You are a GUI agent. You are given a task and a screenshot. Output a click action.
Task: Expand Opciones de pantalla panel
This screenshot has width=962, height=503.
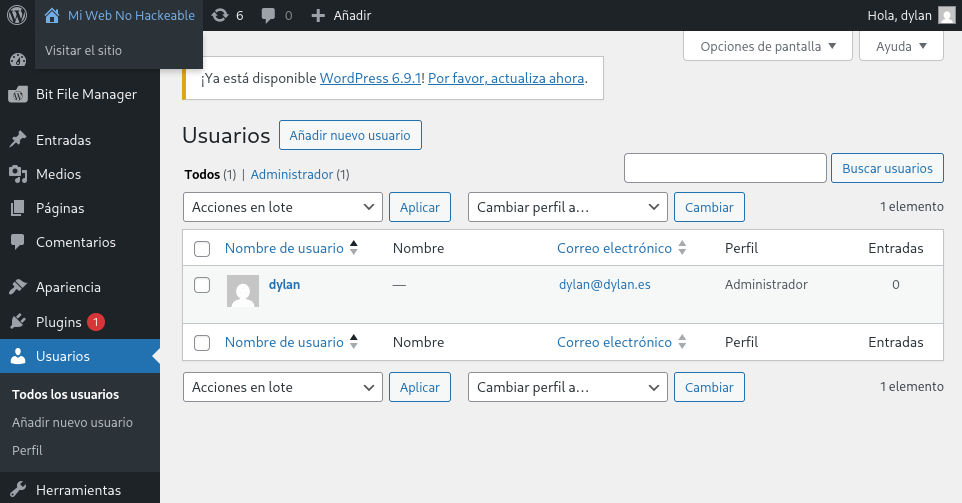(x=767, y=46)
